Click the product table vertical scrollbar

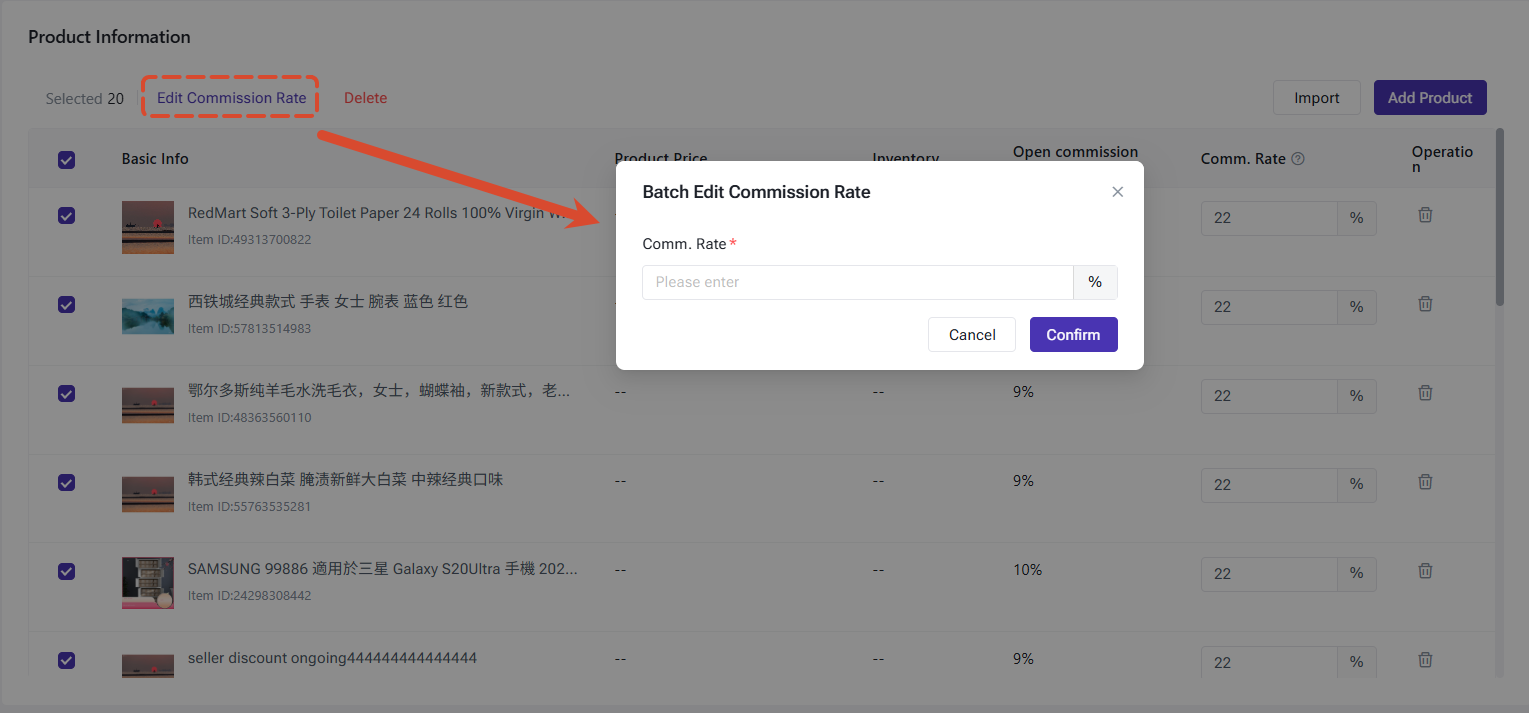click(x=1499, y=217)
